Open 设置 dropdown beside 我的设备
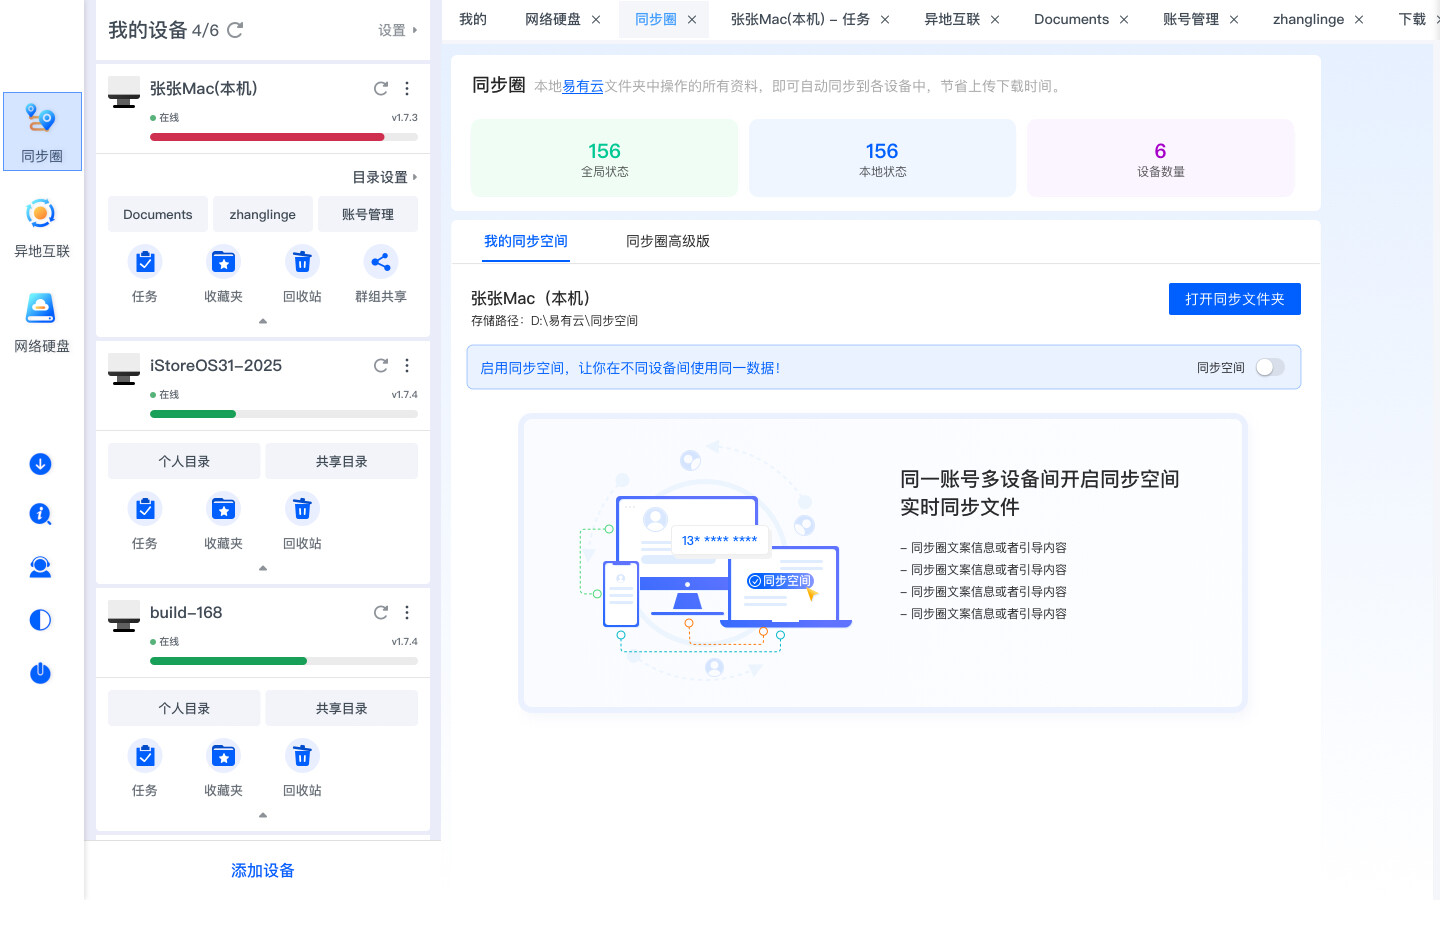The image size is (1440, 939). [397, 31]
